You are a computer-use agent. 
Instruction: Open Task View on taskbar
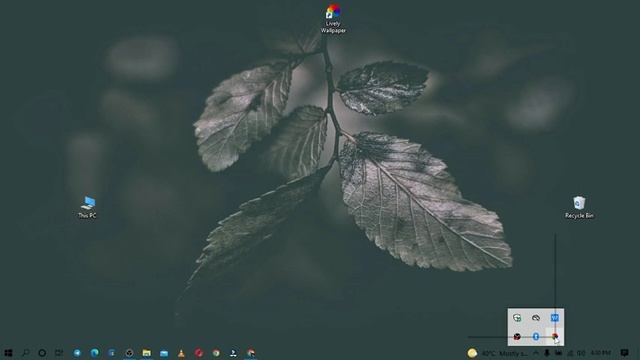[59, 353]
